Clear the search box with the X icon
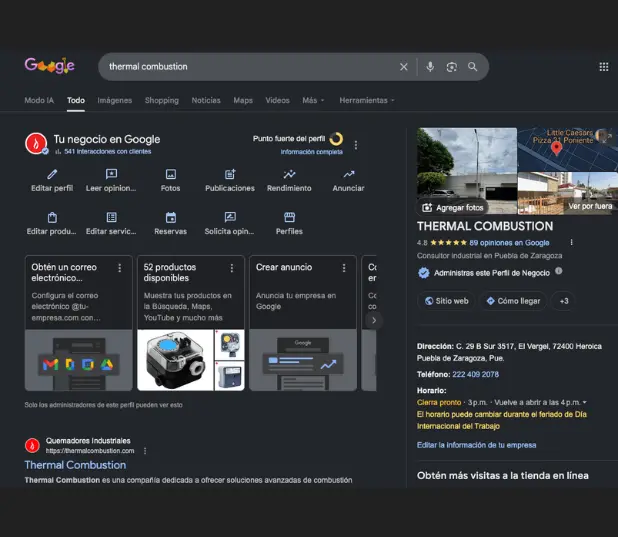Screen dimensions: 618x537 tap(404, 67)
